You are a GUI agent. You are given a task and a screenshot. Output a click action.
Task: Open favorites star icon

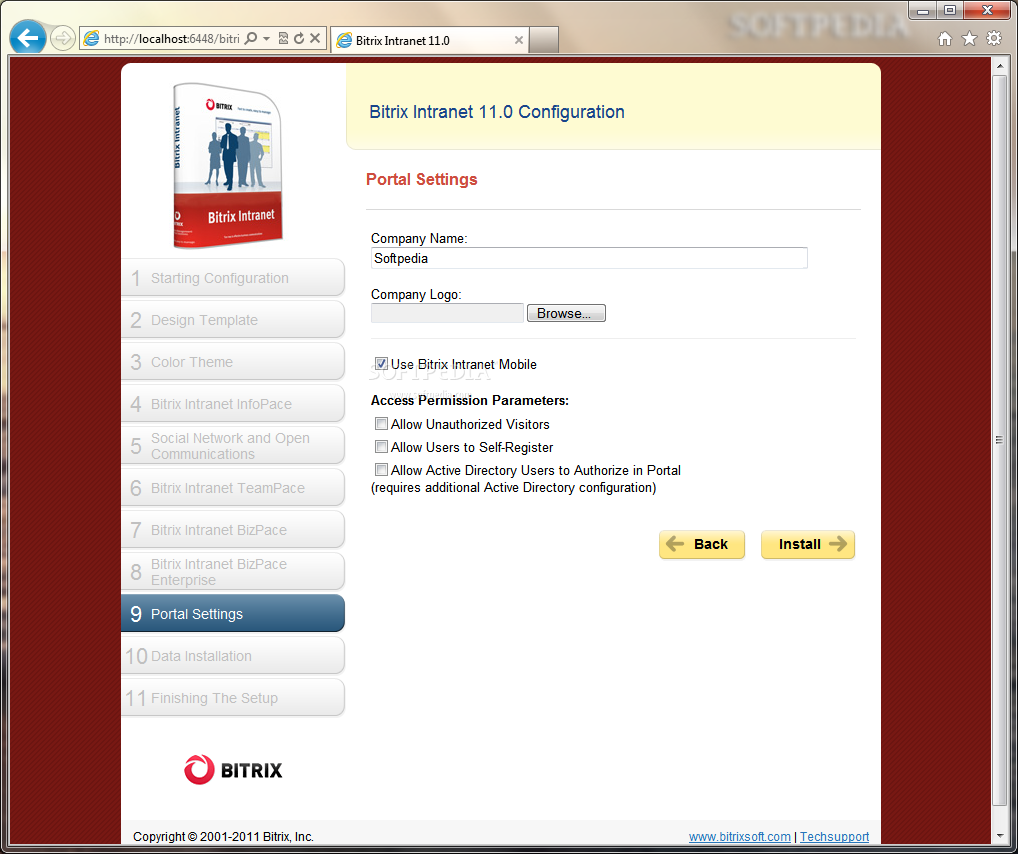969,39
